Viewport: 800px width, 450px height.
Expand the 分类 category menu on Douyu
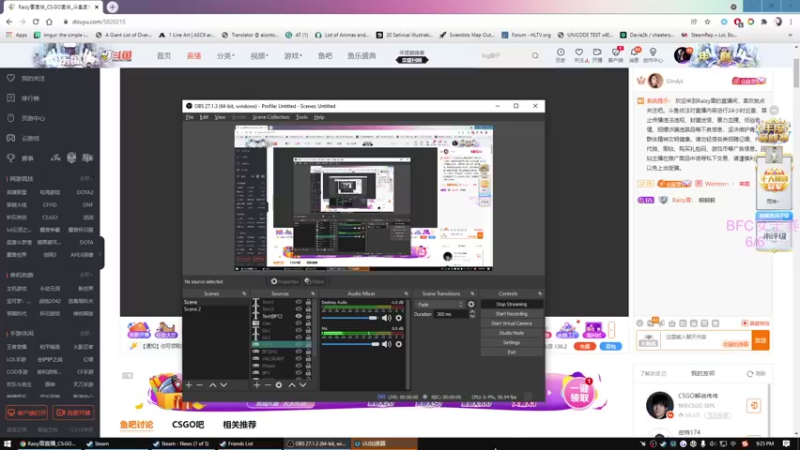click(x=226, y=56)
